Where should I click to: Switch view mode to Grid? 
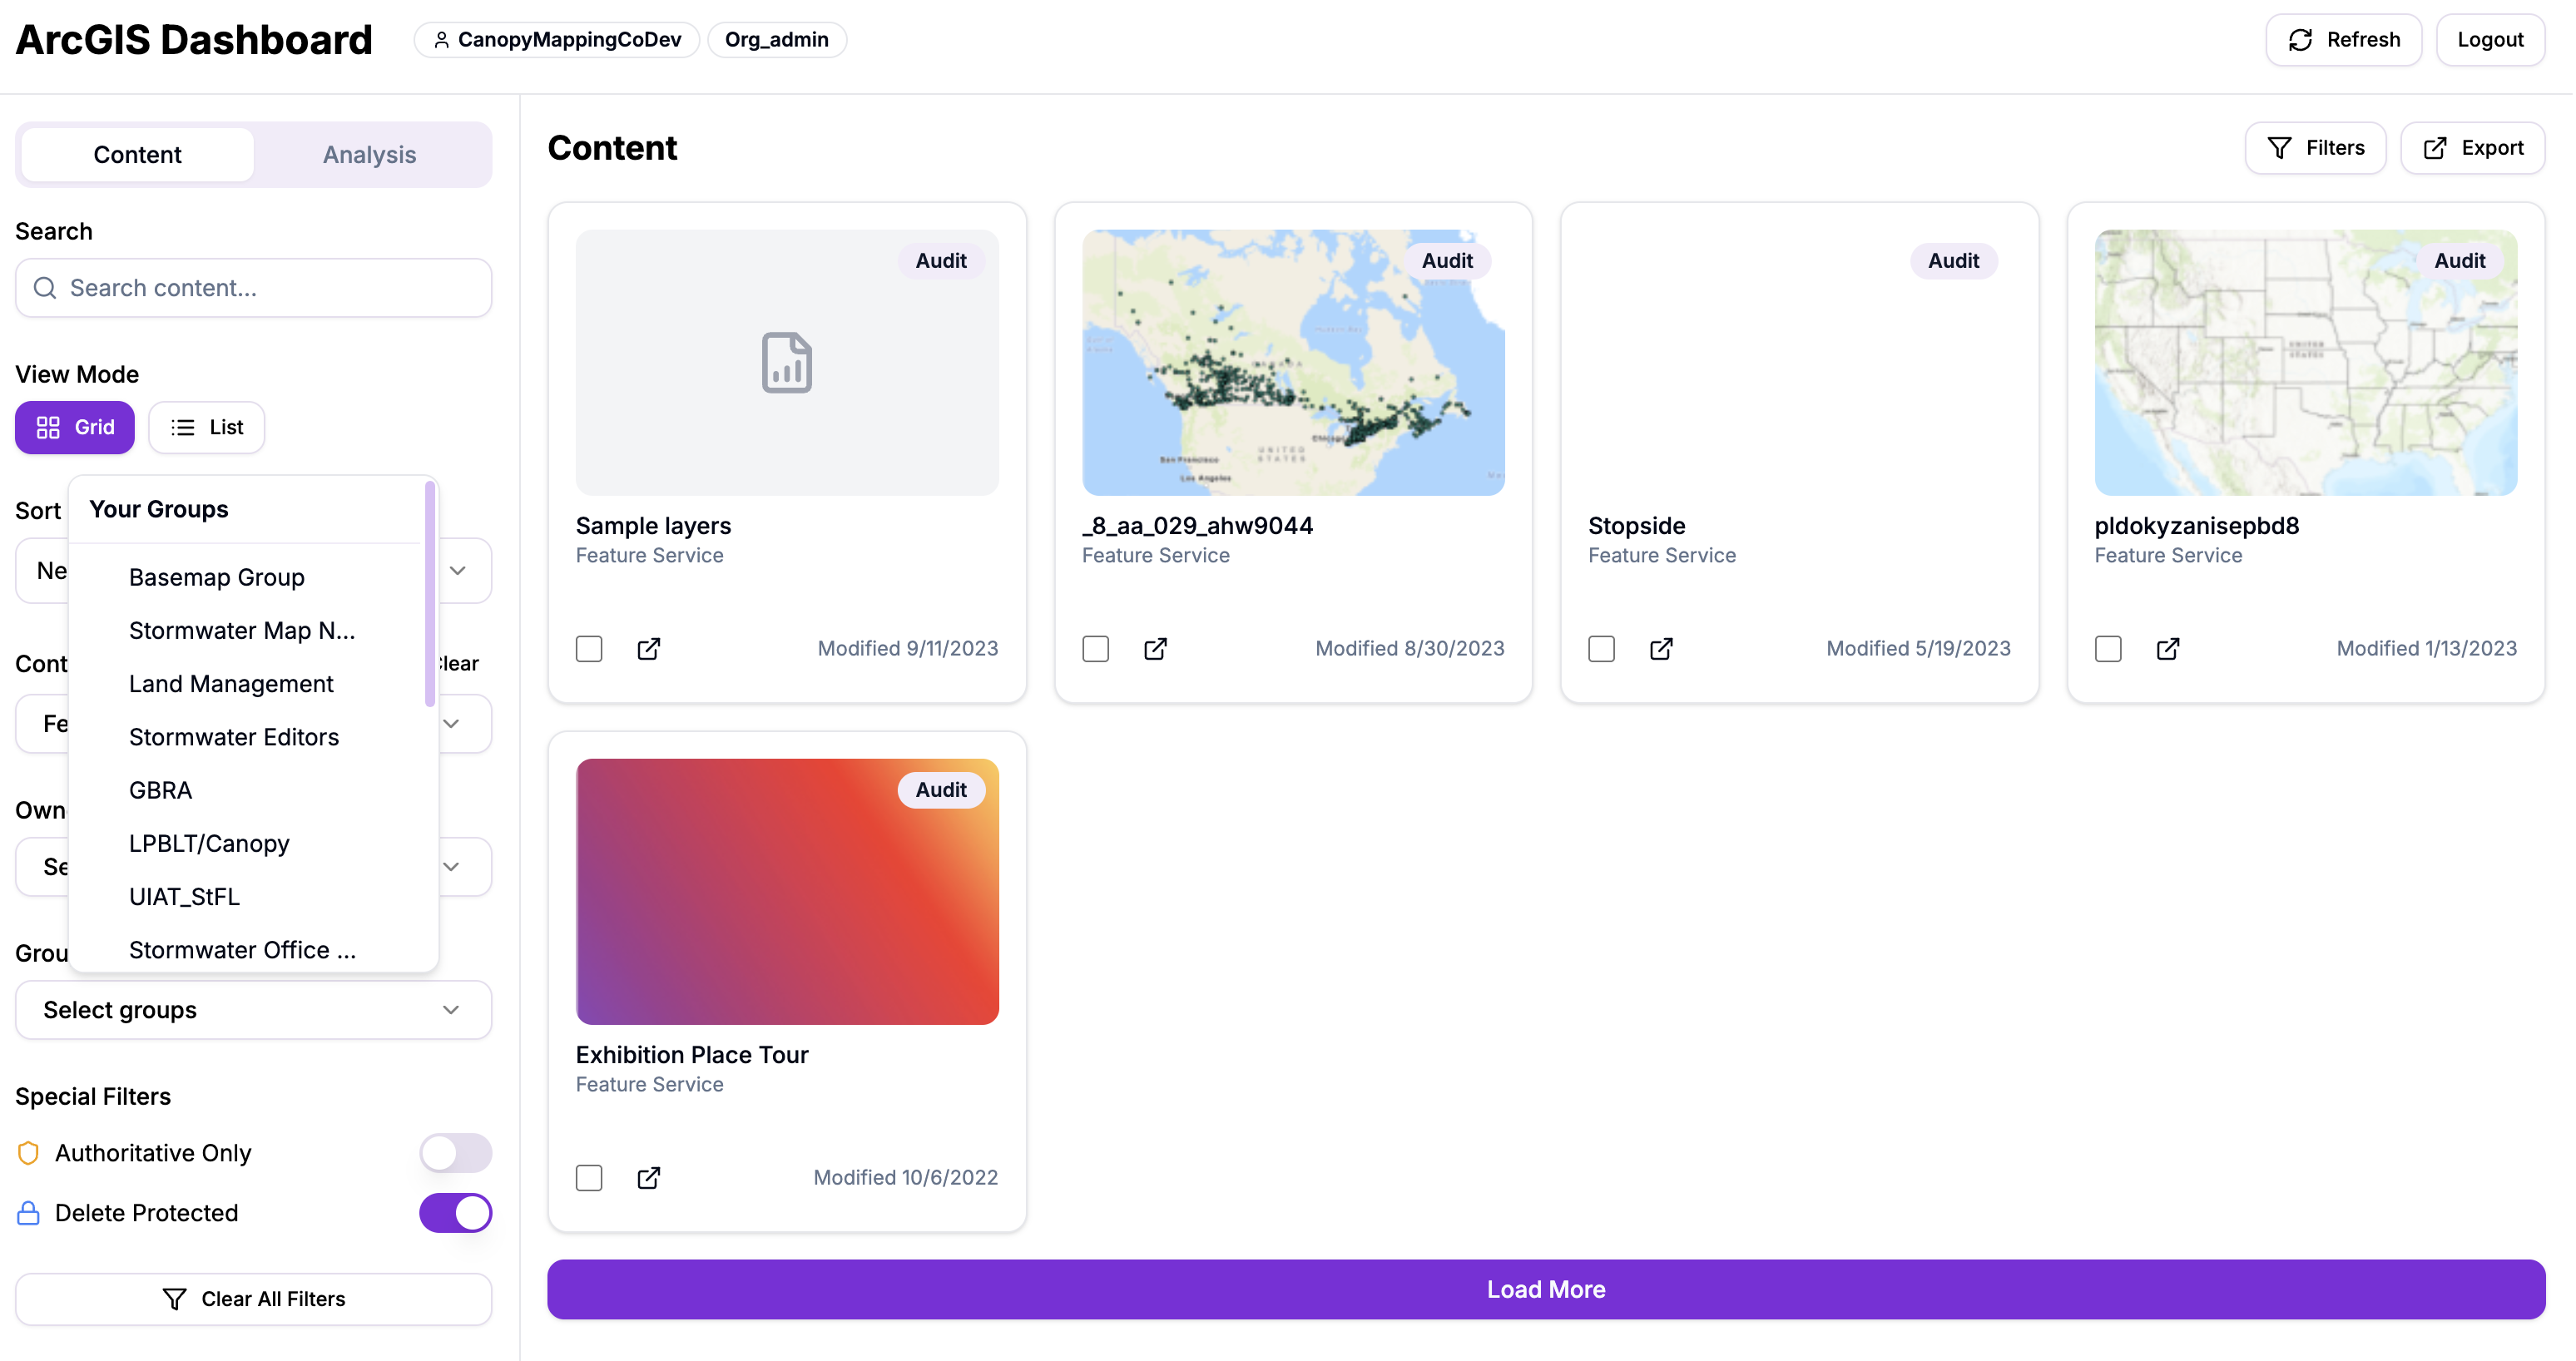tap(75, 428)
